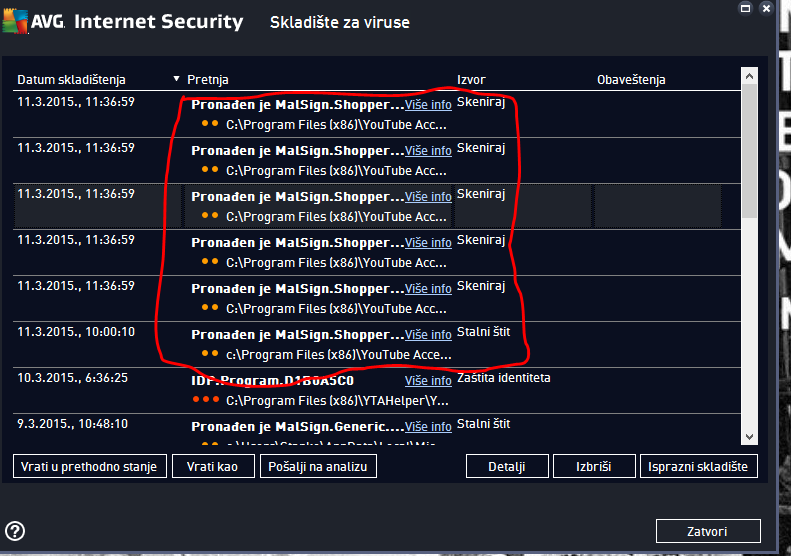The height and width of the screenshot is (556, 791).
Task: Click the vertical scrollbar thumb
Action: (749, 150)
